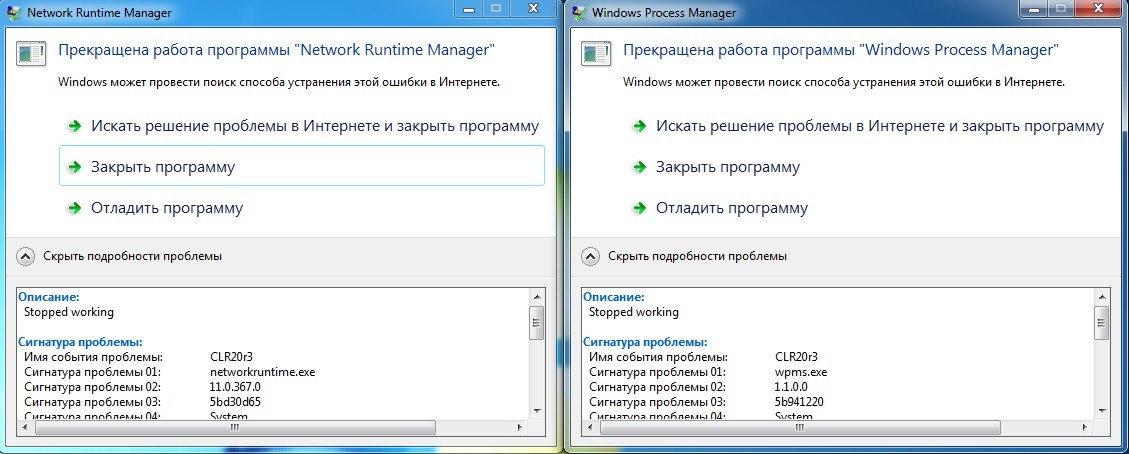1129x454 pixels.
Task: Click vertical scrollbar thumb in Windows Process Manager details
Action: (x=1101, y=322)
